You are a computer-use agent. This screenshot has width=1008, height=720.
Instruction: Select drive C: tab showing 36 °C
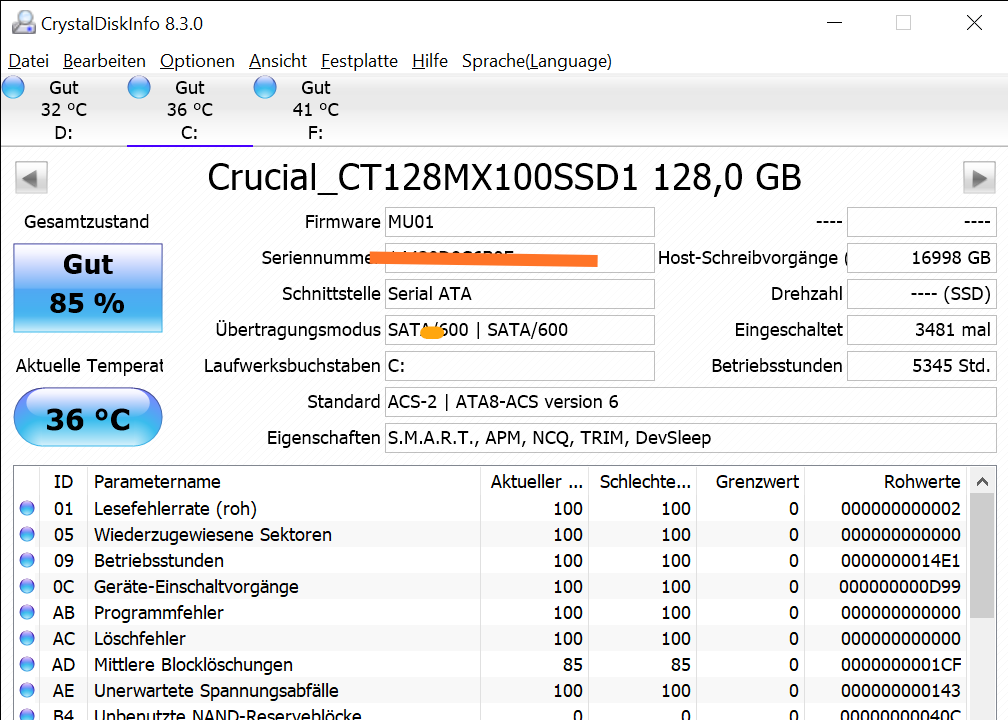pyautogui.click(x=190, y=110)
